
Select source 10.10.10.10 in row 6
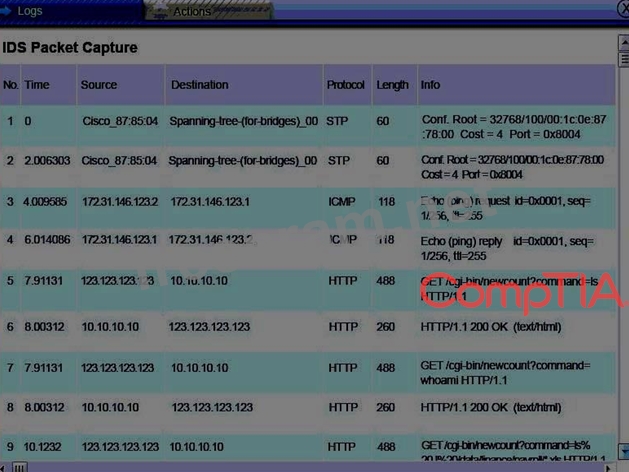coord(110,327)
